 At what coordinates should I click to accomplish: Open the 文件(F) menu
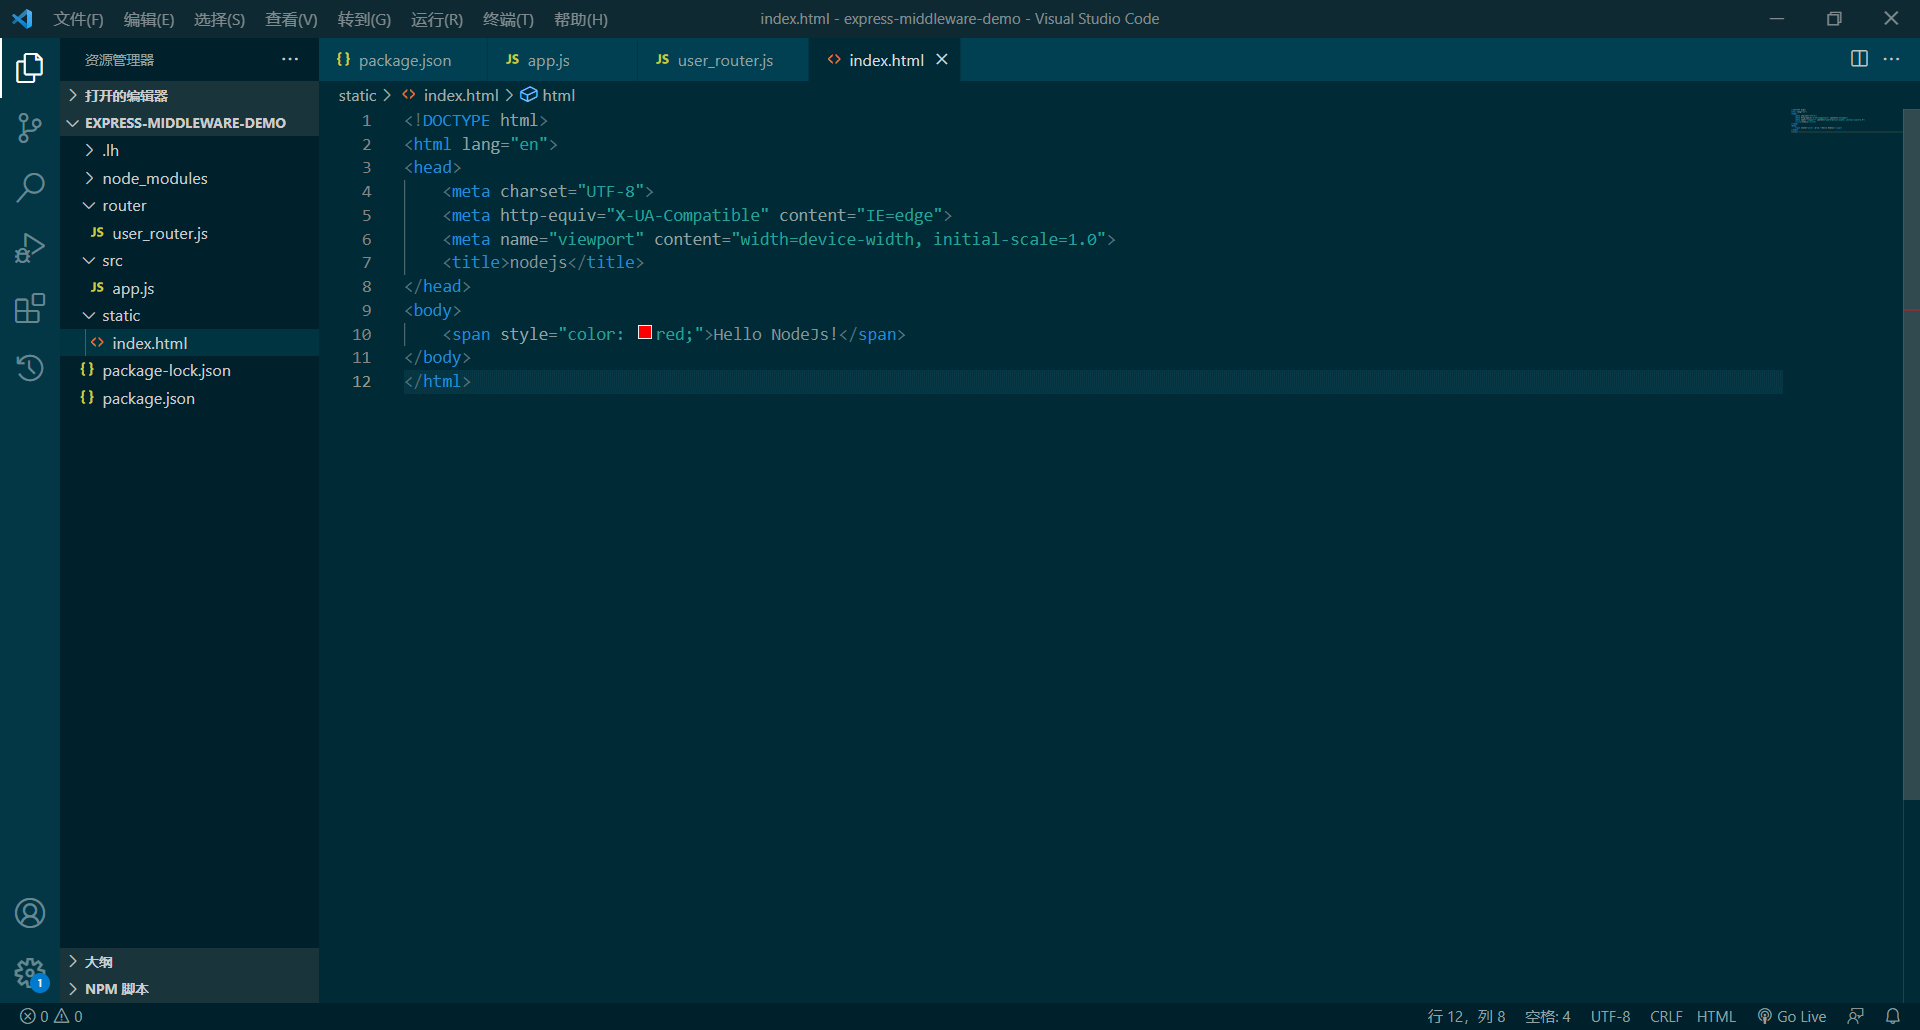click(78, 19)
